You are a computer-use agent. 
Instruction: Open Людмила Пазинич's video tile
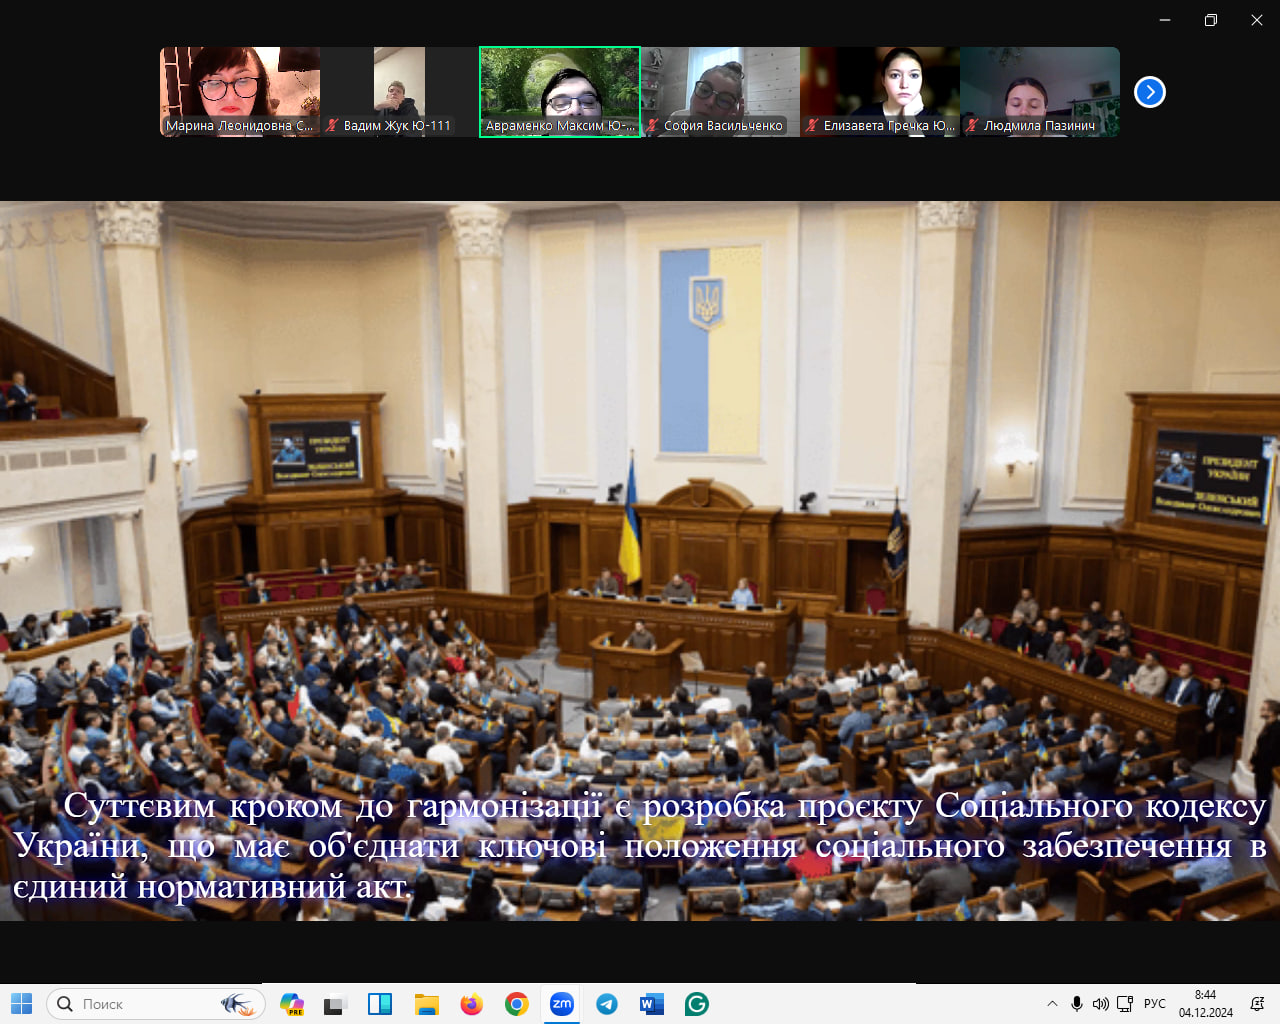[x=1040, y=91]
